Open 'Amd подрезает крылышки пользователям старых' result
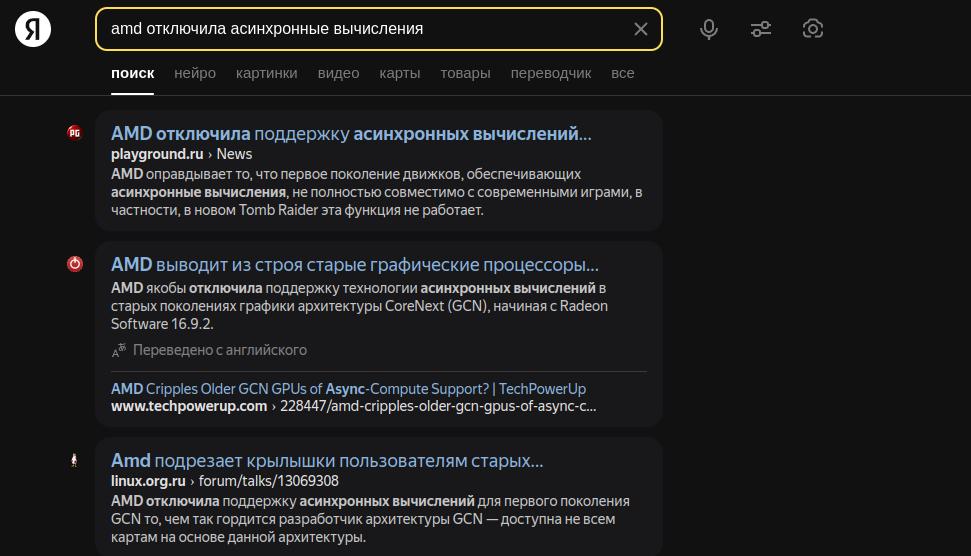This screenshot has height=556, width=971. 327,461
